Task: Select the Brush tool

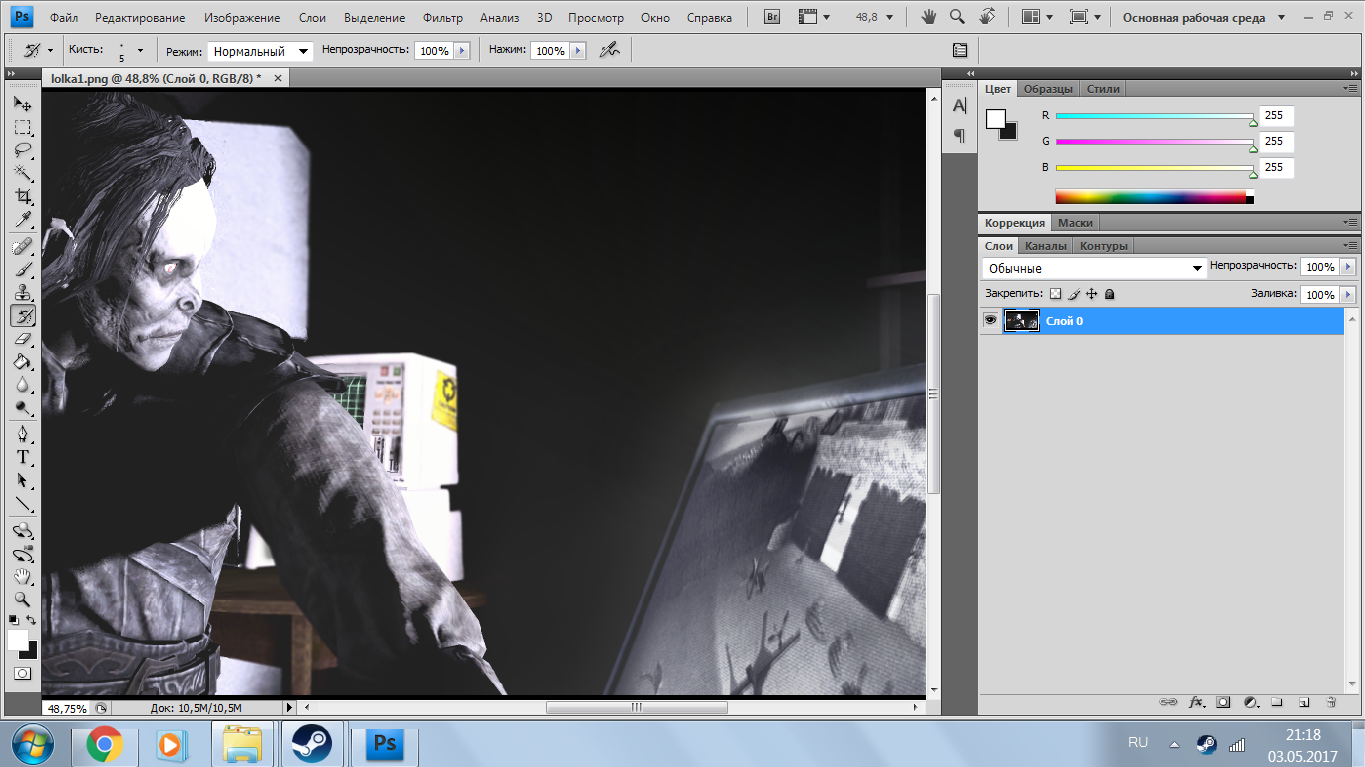Action: pos(22,269)
